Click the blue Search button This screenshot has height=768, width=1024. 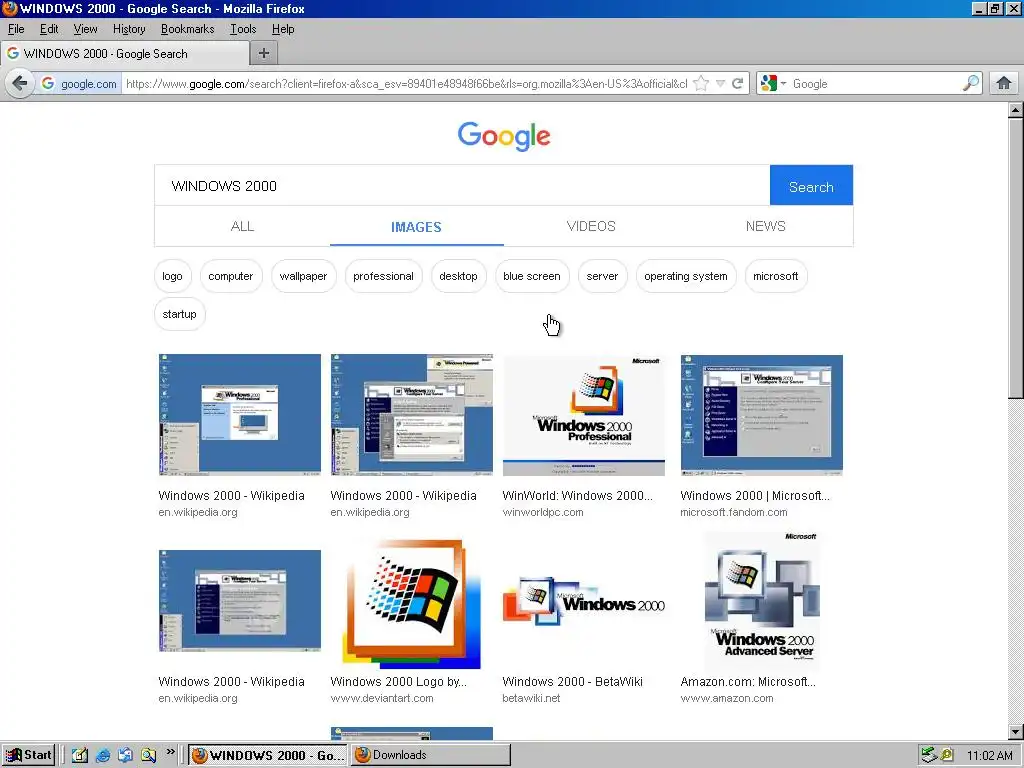(811, 185)
